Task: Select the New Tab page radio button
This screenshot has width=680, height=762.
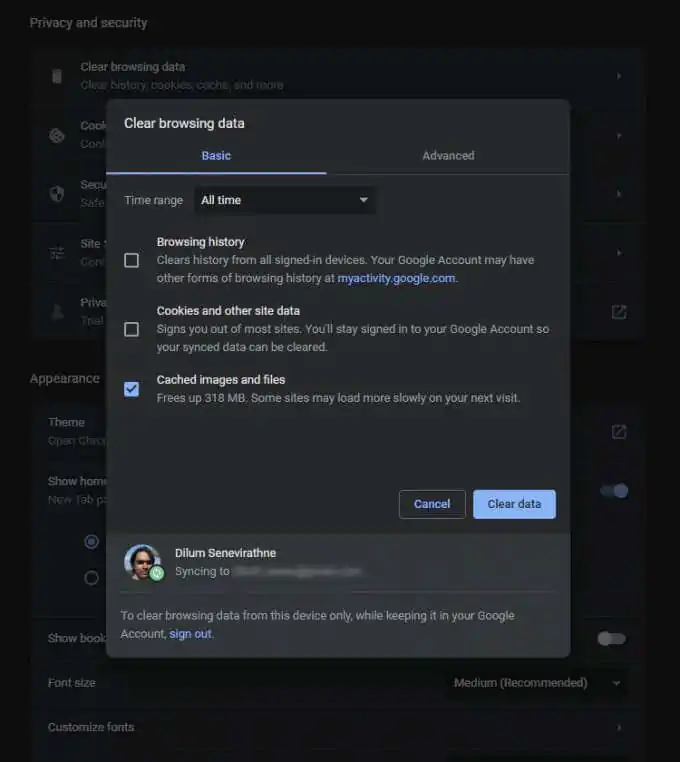Action: (x=91, y=541)
